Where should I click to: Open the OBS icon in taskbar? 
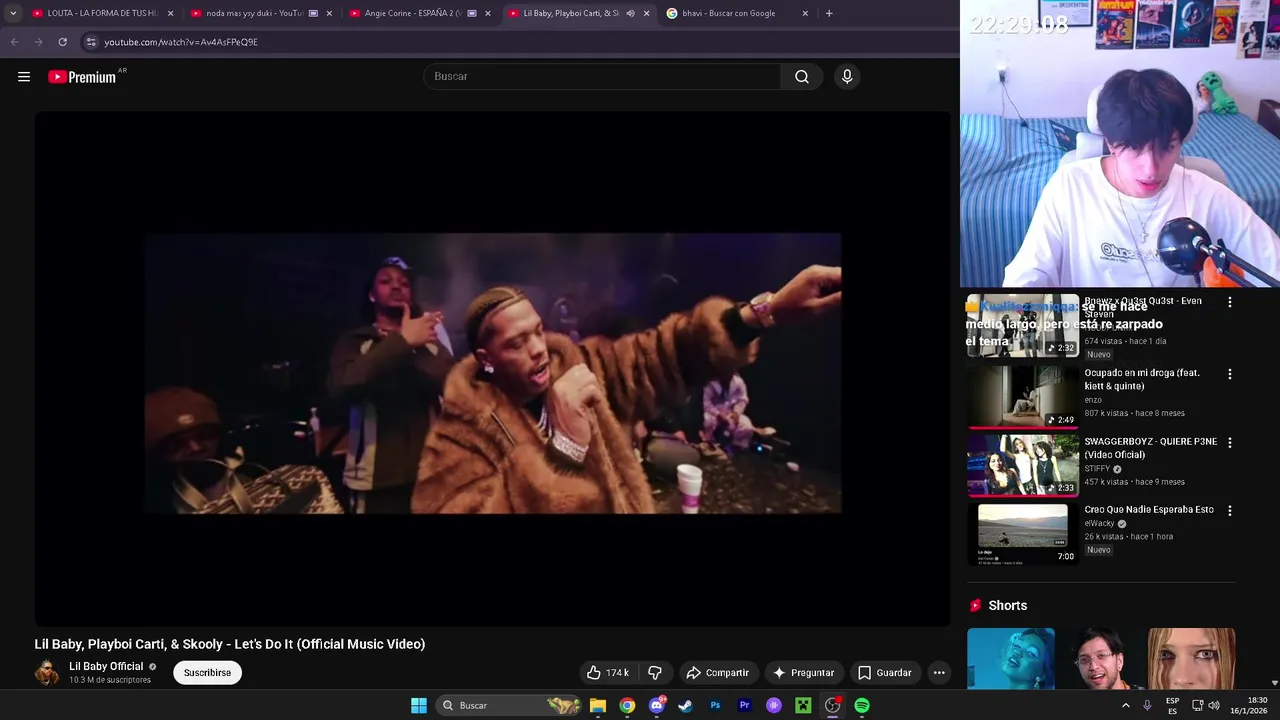click(832, 706)
